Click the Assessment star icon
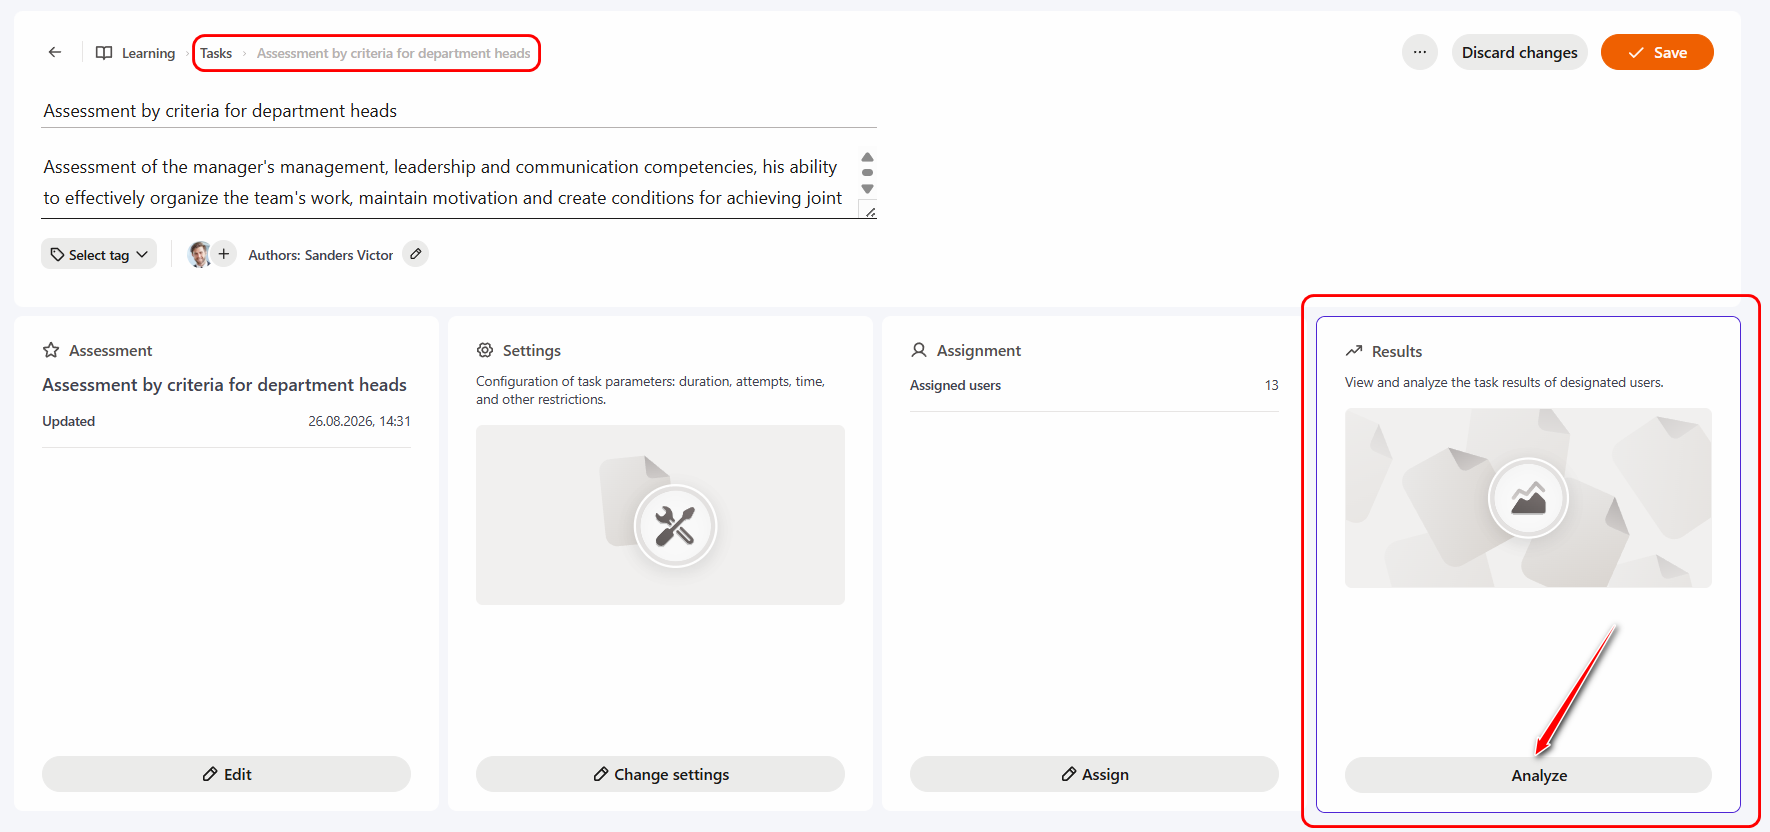This screenshot has height=832, width=1770. click(x=51, y=350)
